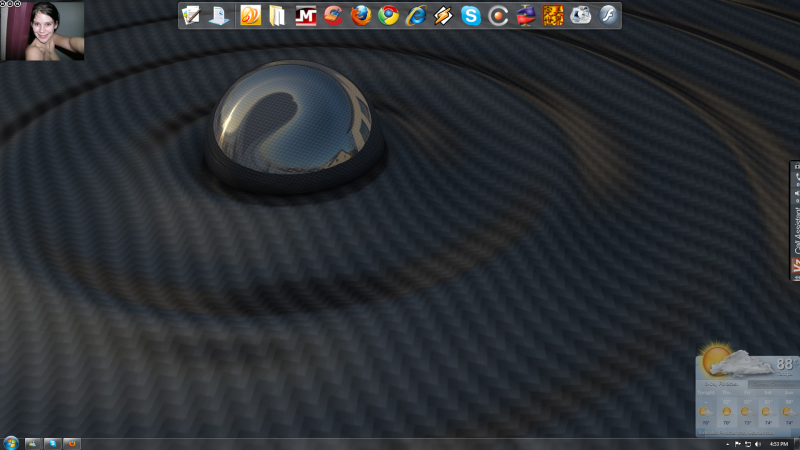Image resolution: width=800 pixels, height=450 pixels.
Task: Click the photo gadget thumbnail
Action: 43,33
